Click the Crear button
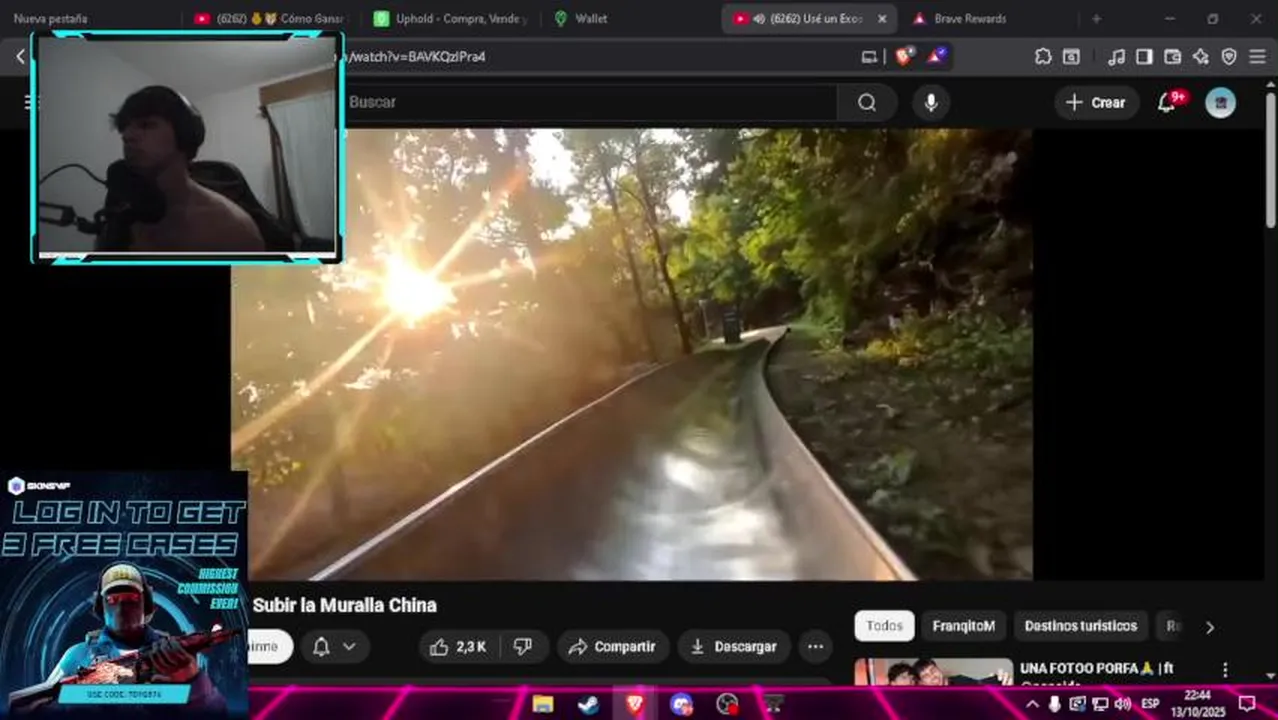Viewport: 1278px width, 720px height. click(1095, 102)
